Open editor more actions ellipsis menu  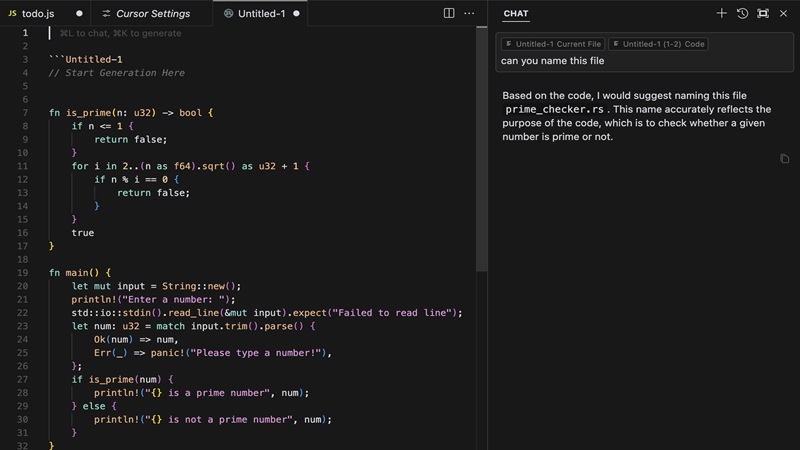469,13
